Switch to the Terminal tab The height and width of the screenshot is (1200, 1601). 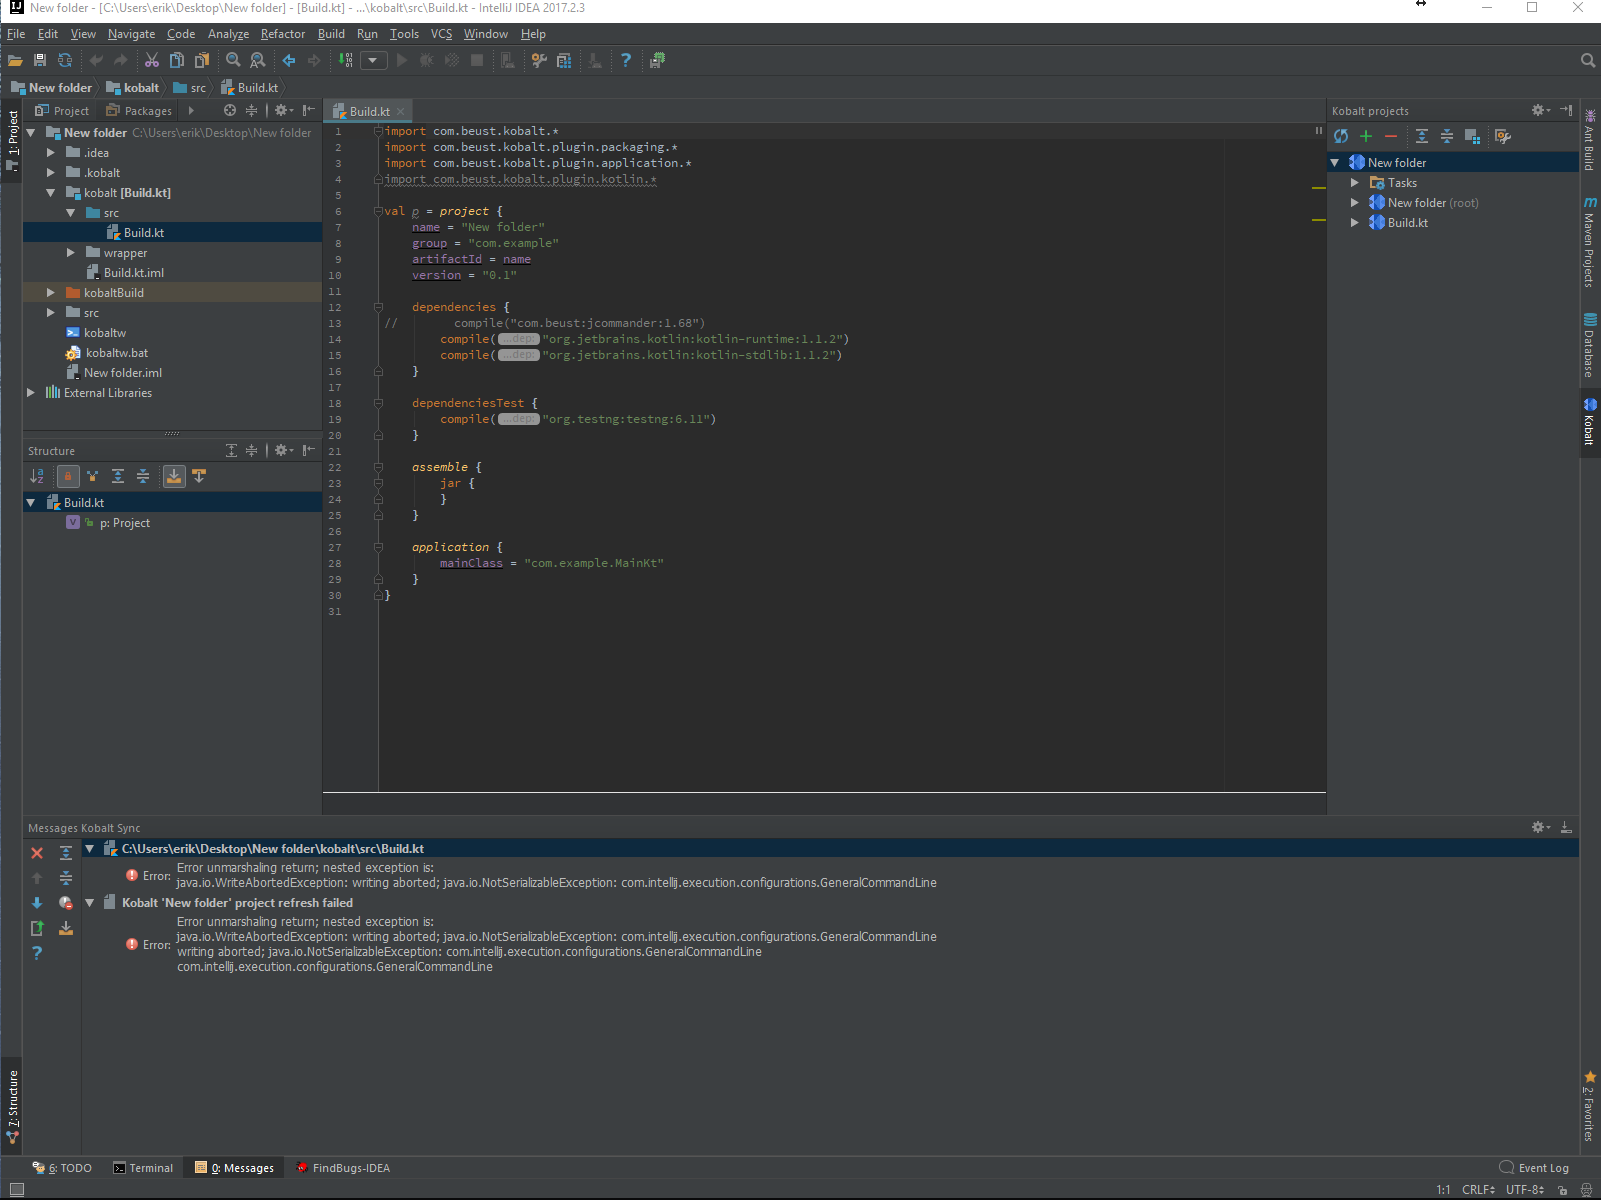143,1168
